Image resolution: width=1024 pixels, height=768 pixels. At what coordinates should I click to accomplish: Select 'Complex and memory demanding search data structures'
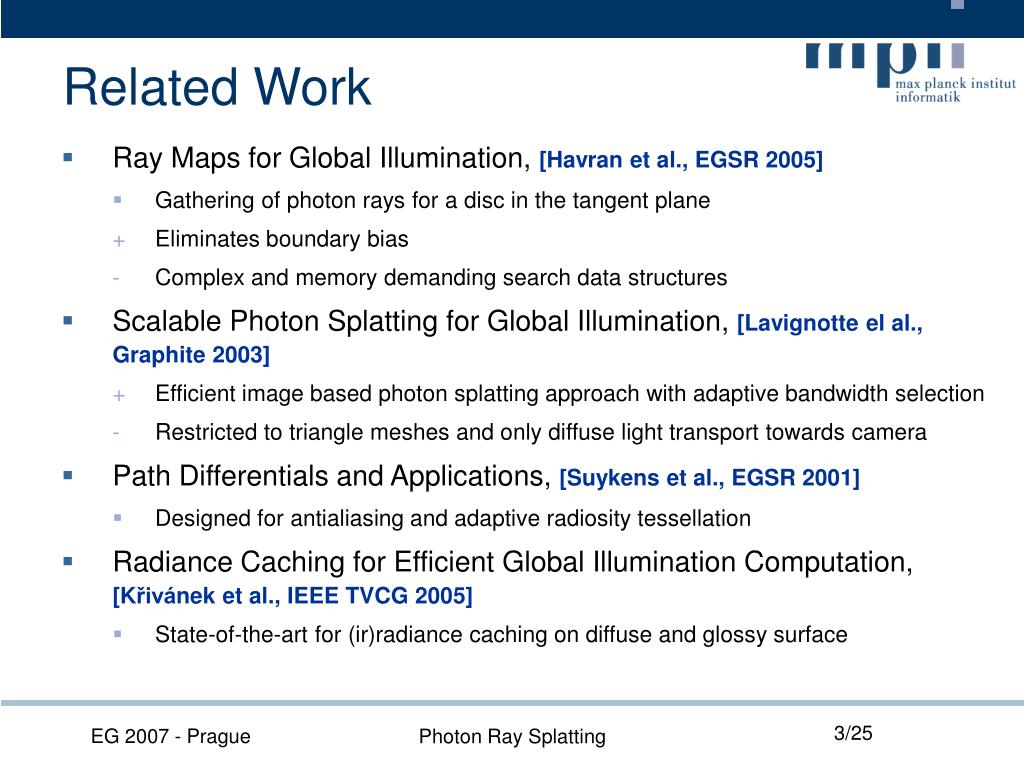click(441, 278)
